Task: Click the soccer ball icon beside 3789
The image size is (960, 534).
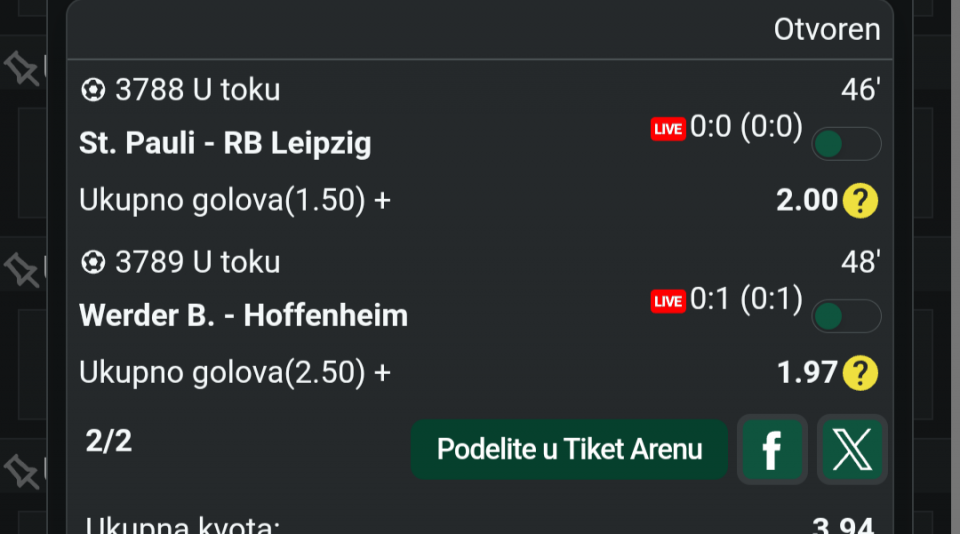Action: pyautogui.click(x=93, y=263)
